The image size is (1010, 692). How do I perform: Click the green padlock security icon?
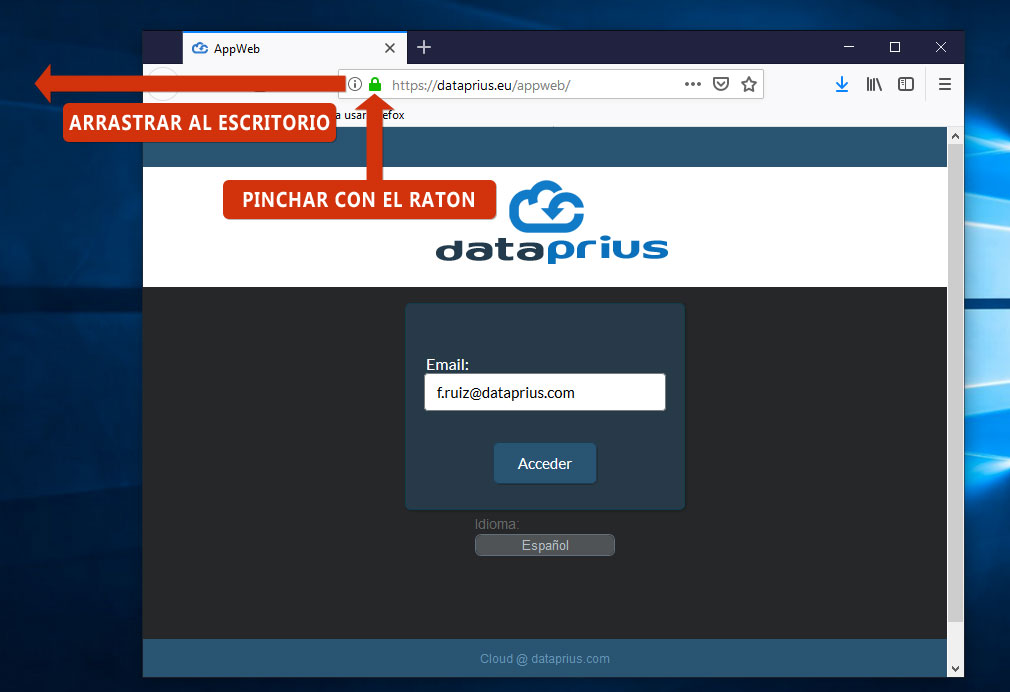tap(375, 84)
